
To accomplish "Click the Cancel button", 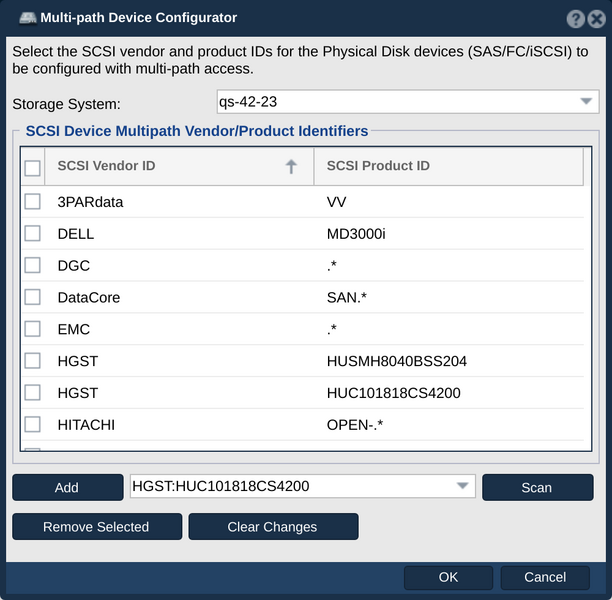I will click(x=545, y=577).
